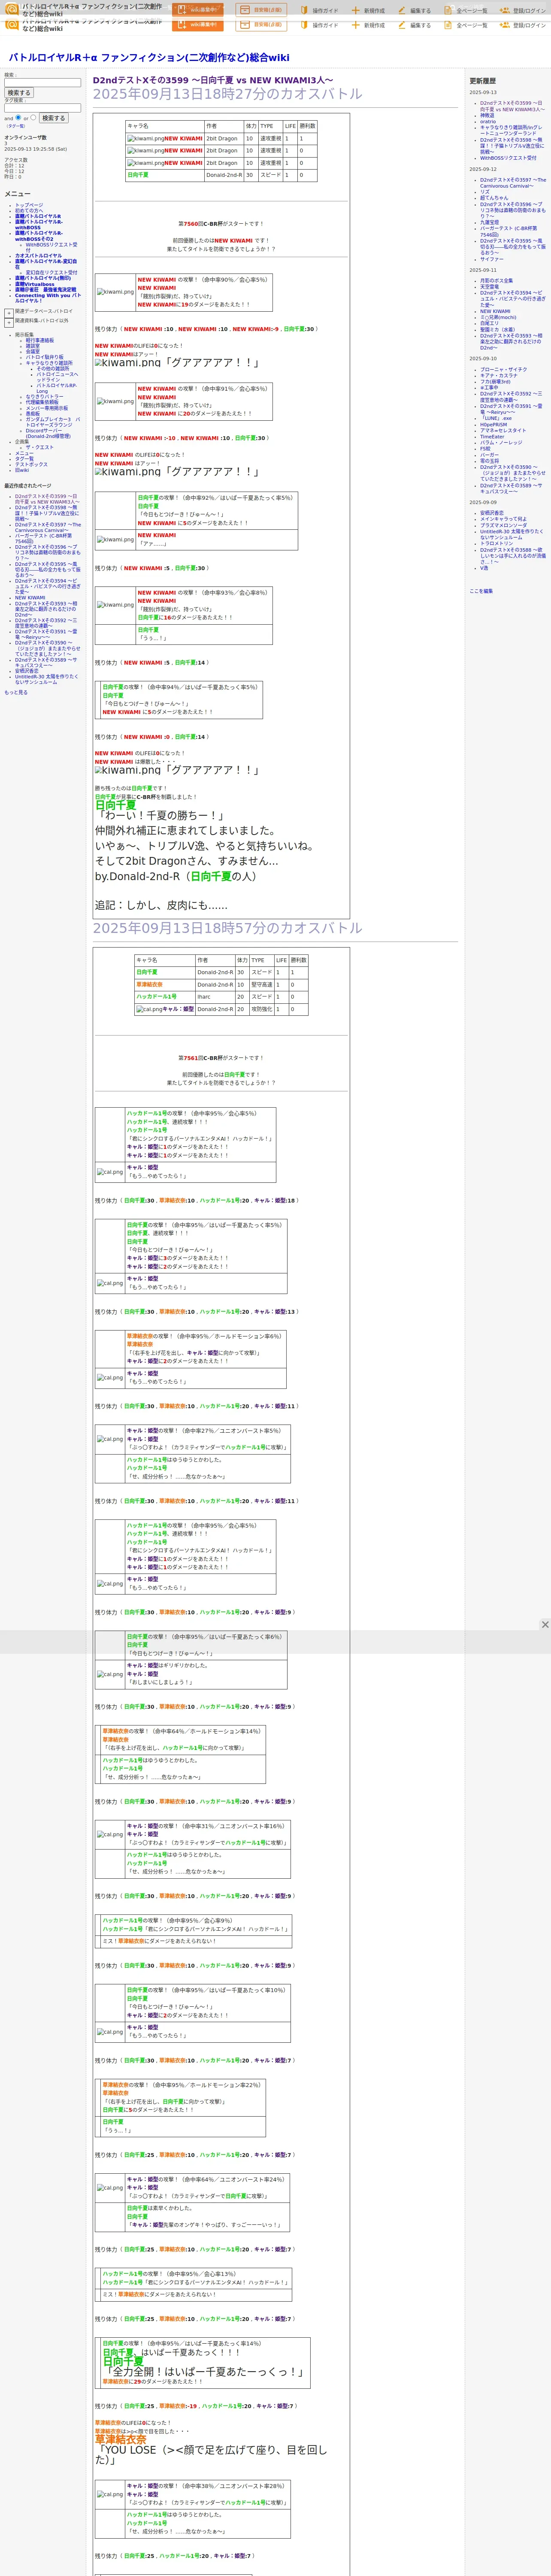Open ザ・クエスト under 企画集
551x2576 pixels.
pyautogui.click(x=40, y=447)
